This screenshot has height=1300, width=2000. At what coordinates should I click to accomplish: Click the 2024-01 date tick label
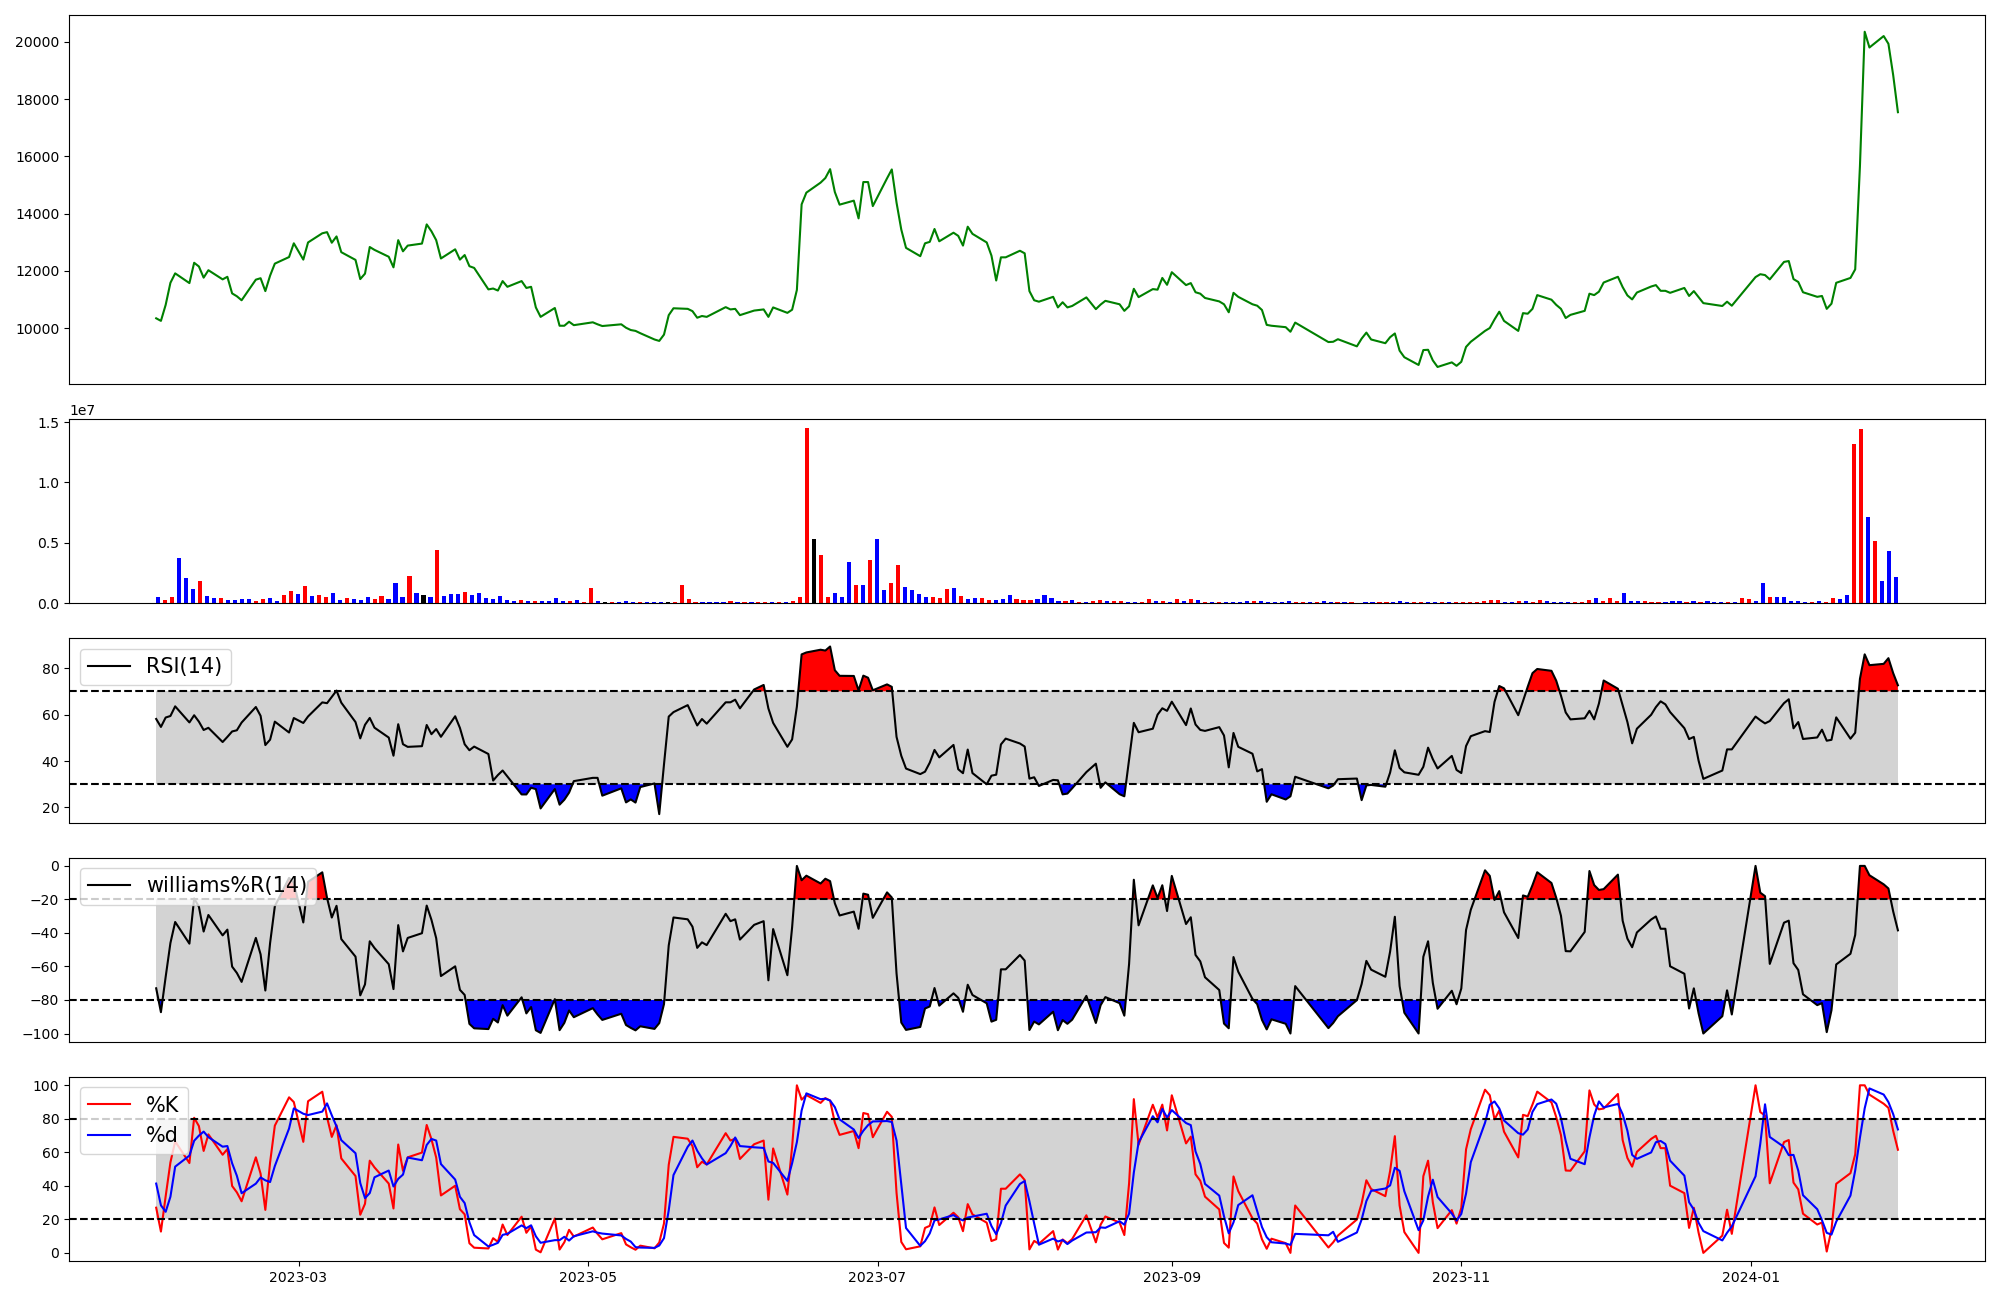pyautogui.click(x=1751, y=1277)
